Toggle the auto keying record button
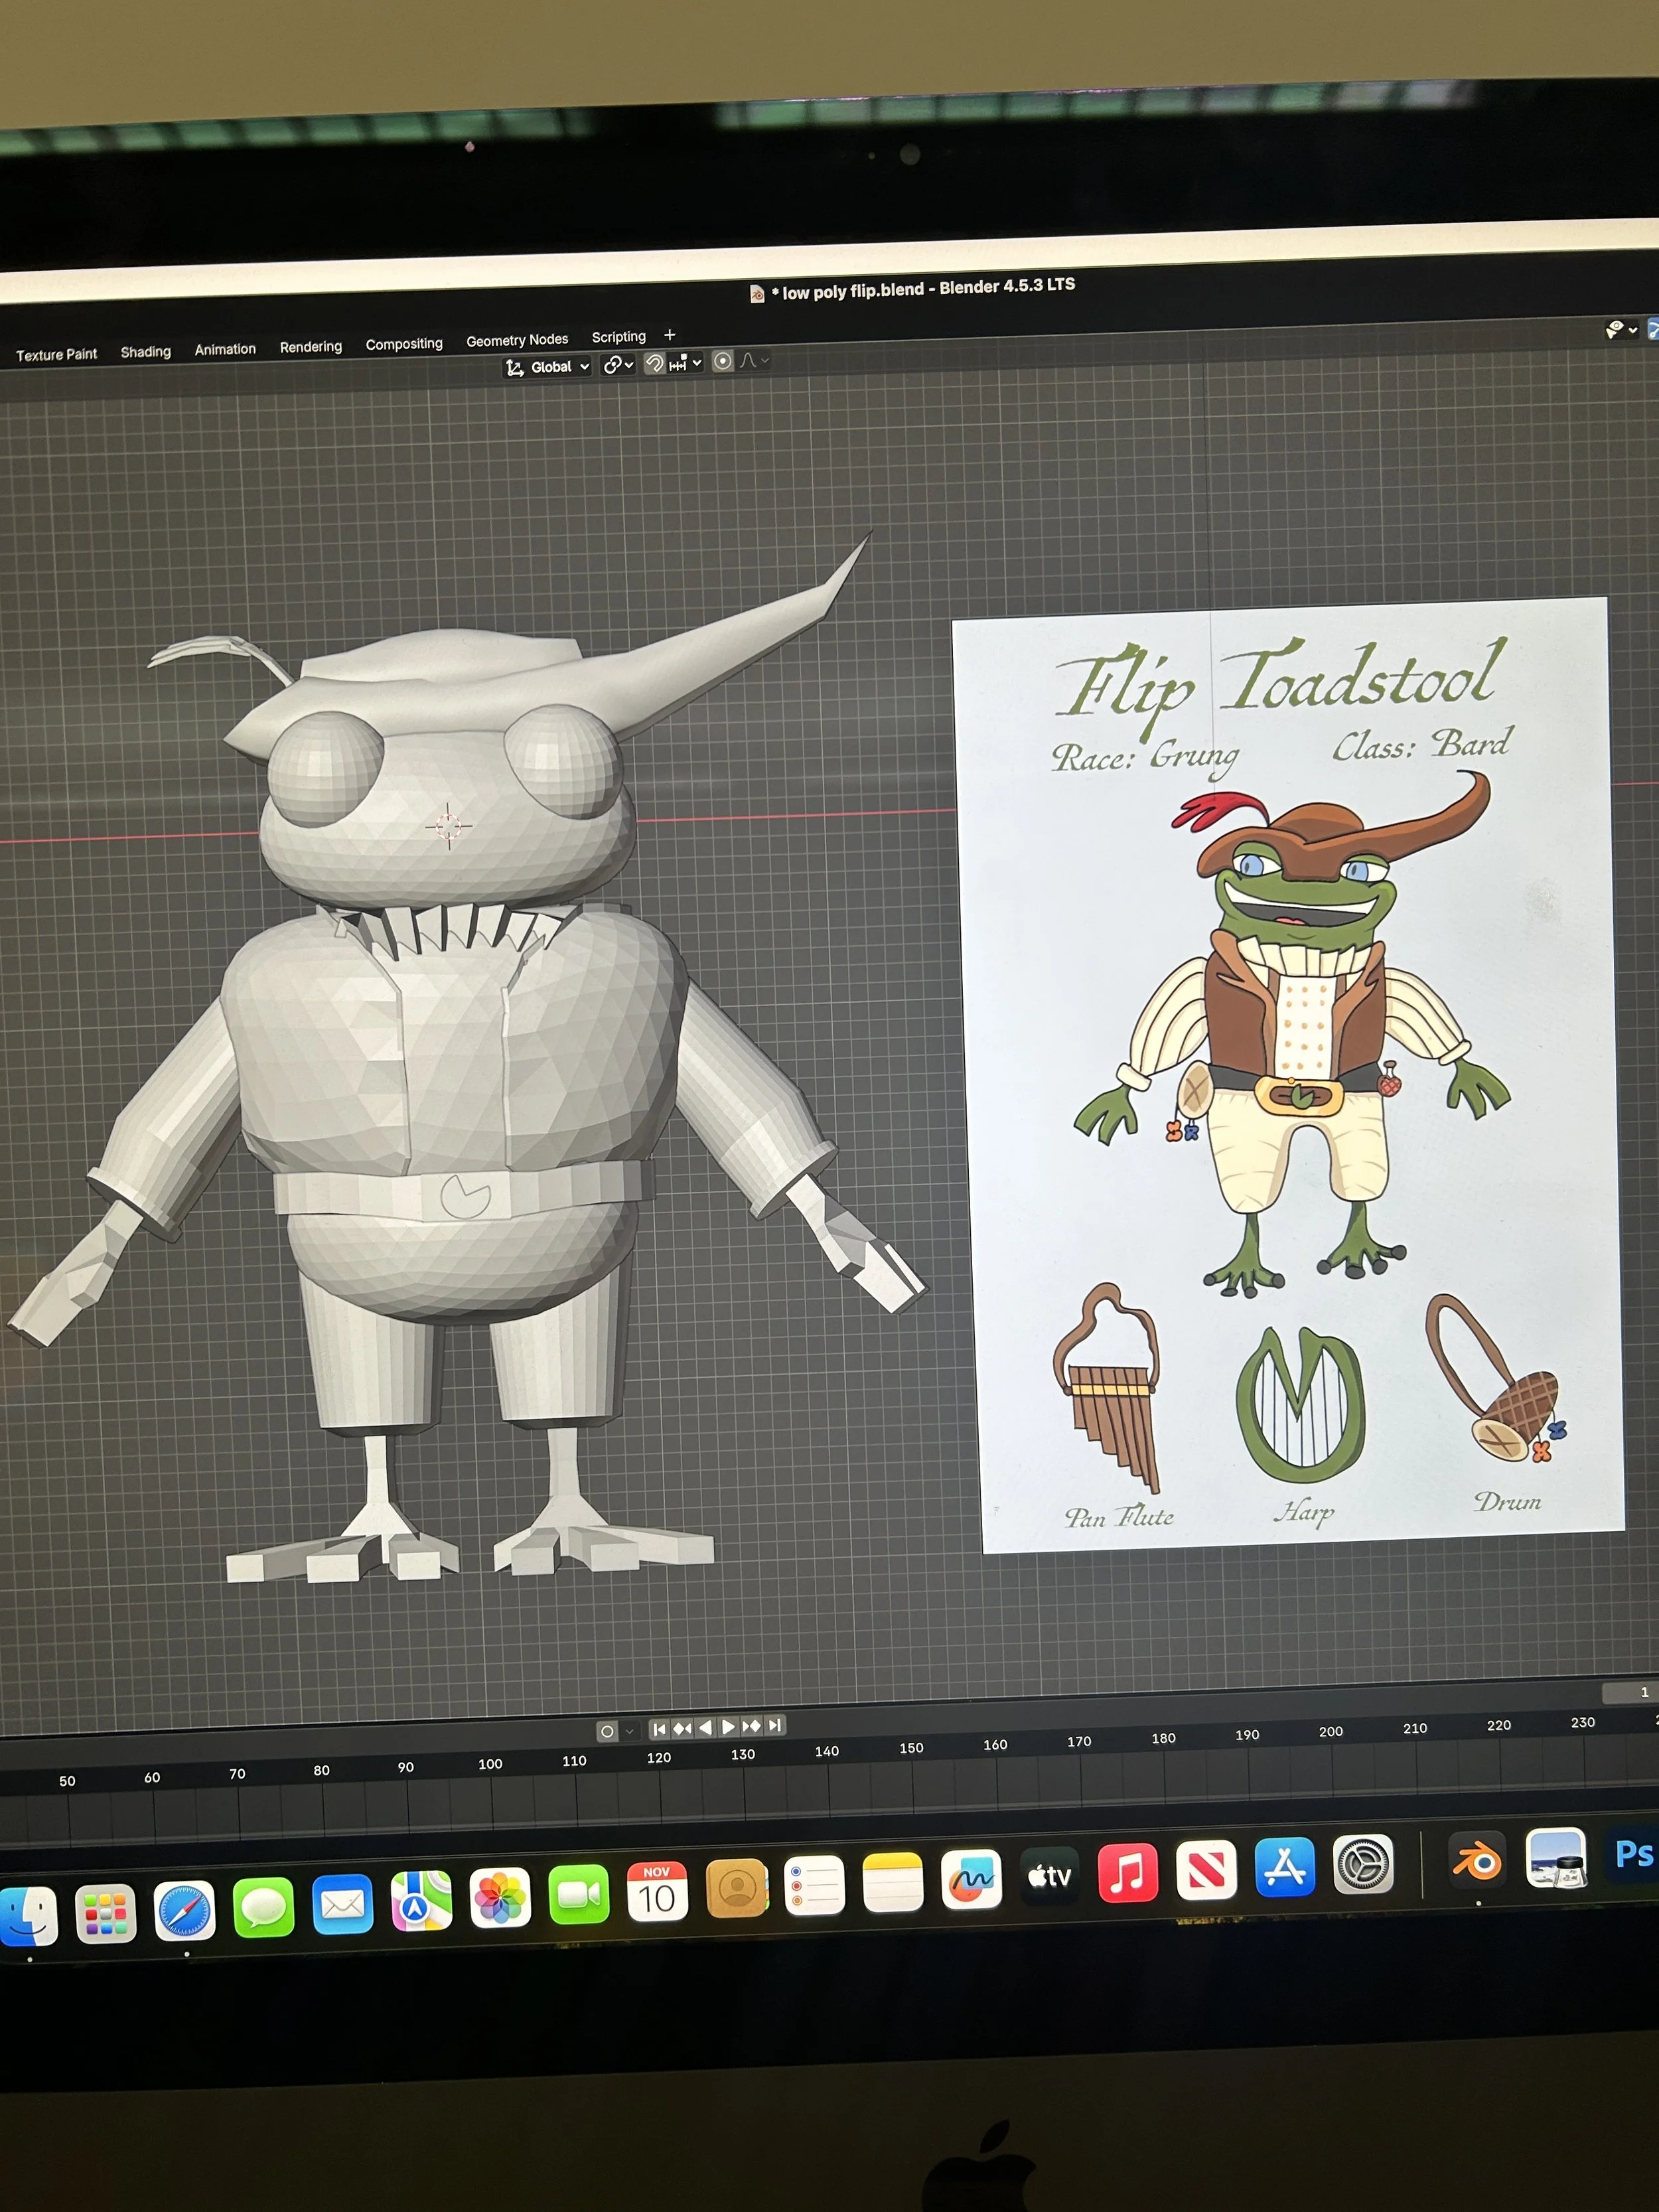 pos(607,1731)
